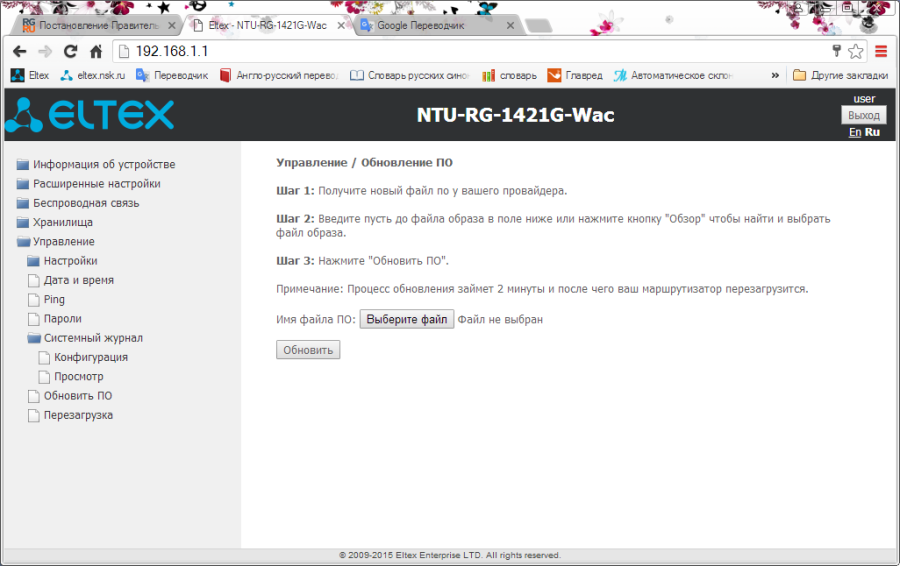Open the browser home page icon
Screen dimensions: 900x566
point(96,52)
